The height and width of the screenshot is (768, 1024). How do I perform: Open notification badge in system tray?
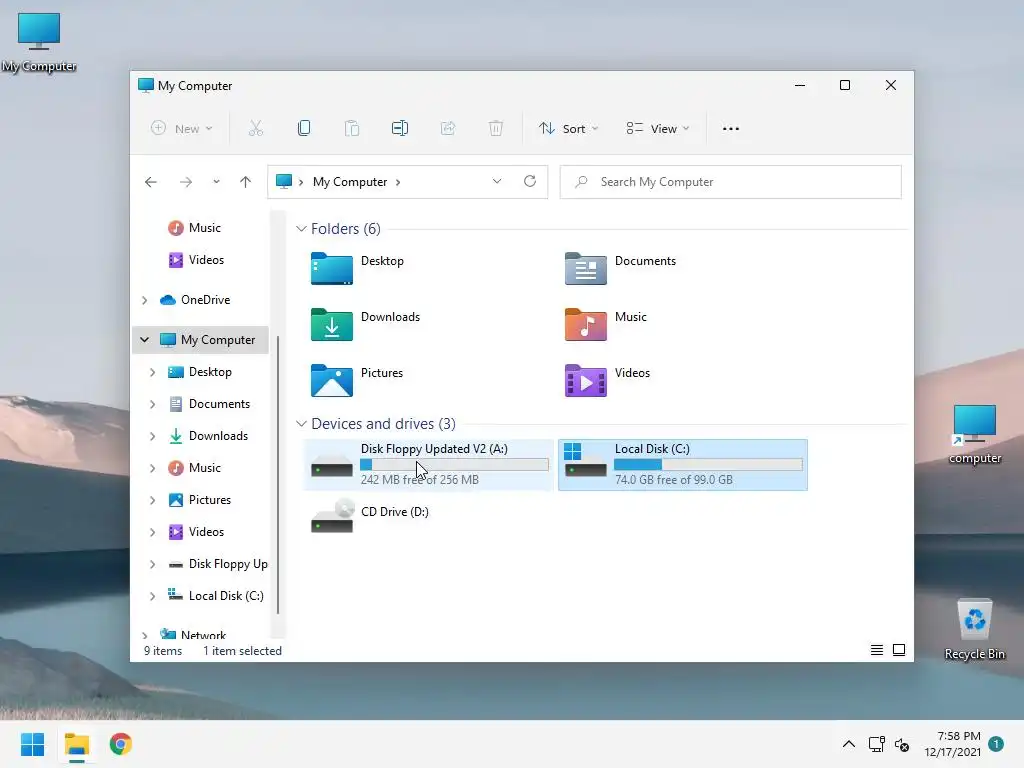pyautogui.click(x=996, y=744)
